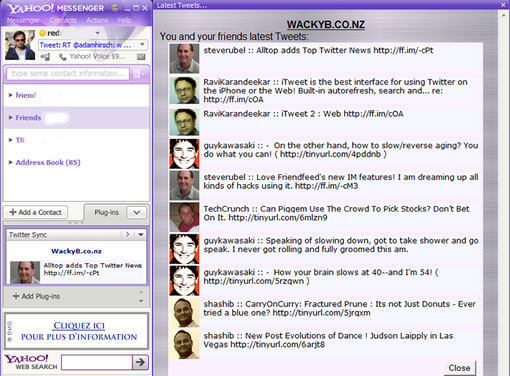This screenshot has height=376, width=510.
Task: Focus the Yahoo web search input field
Action: coord(97,362)
